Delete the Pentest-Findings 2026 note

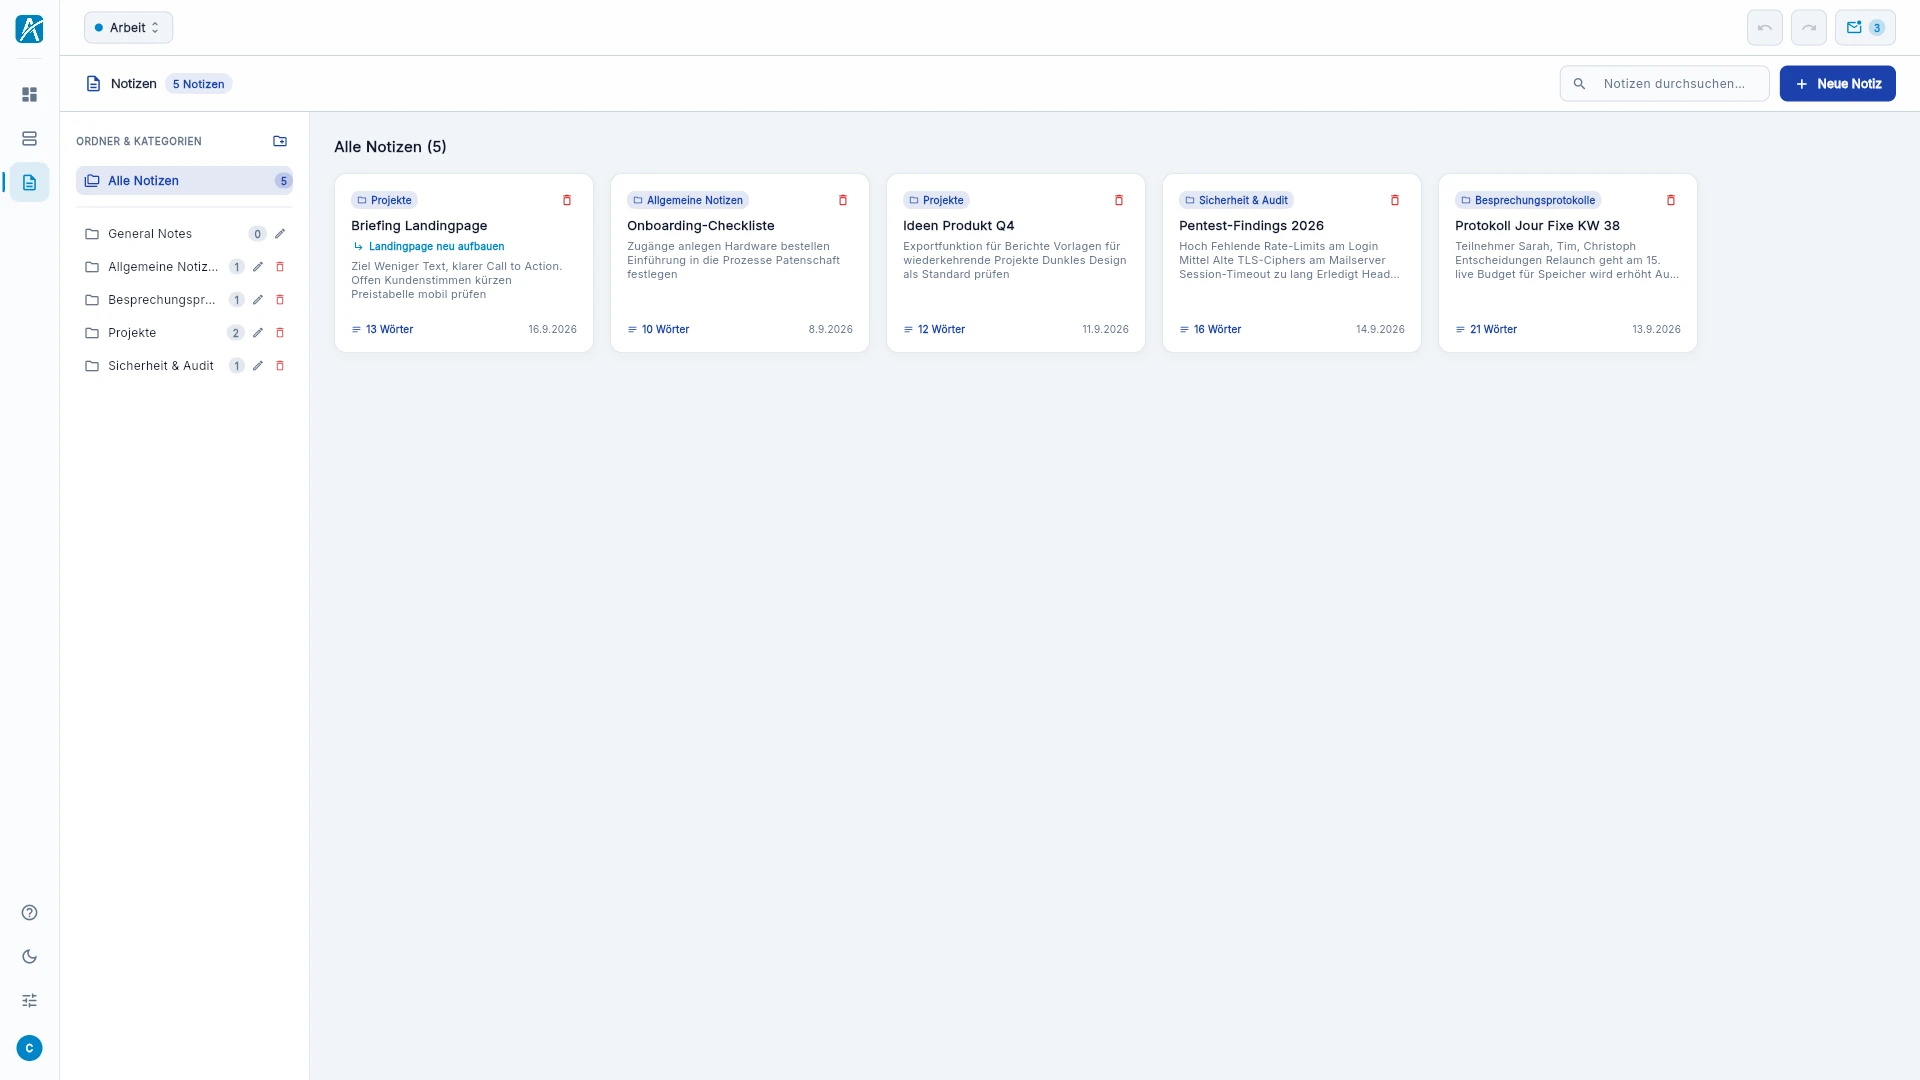pos(1395,200)
